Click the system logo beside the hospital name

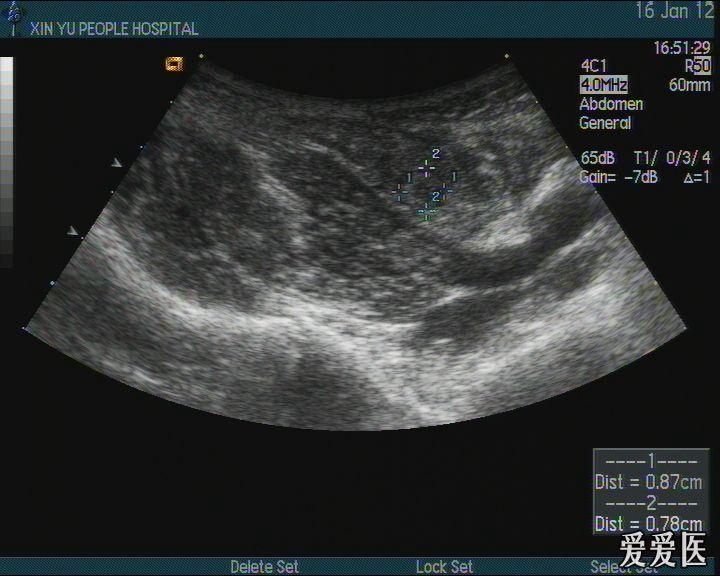pos(13,19)
